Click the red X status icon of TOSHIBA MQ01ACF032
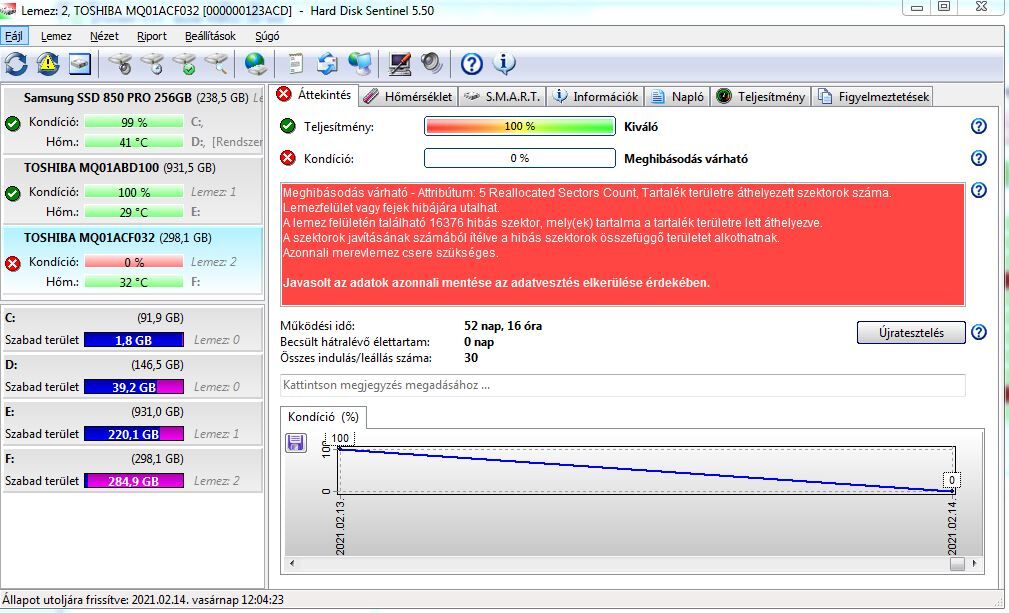Image resolution: width=1009 pixels, height=613 pixels. point(13,262)
